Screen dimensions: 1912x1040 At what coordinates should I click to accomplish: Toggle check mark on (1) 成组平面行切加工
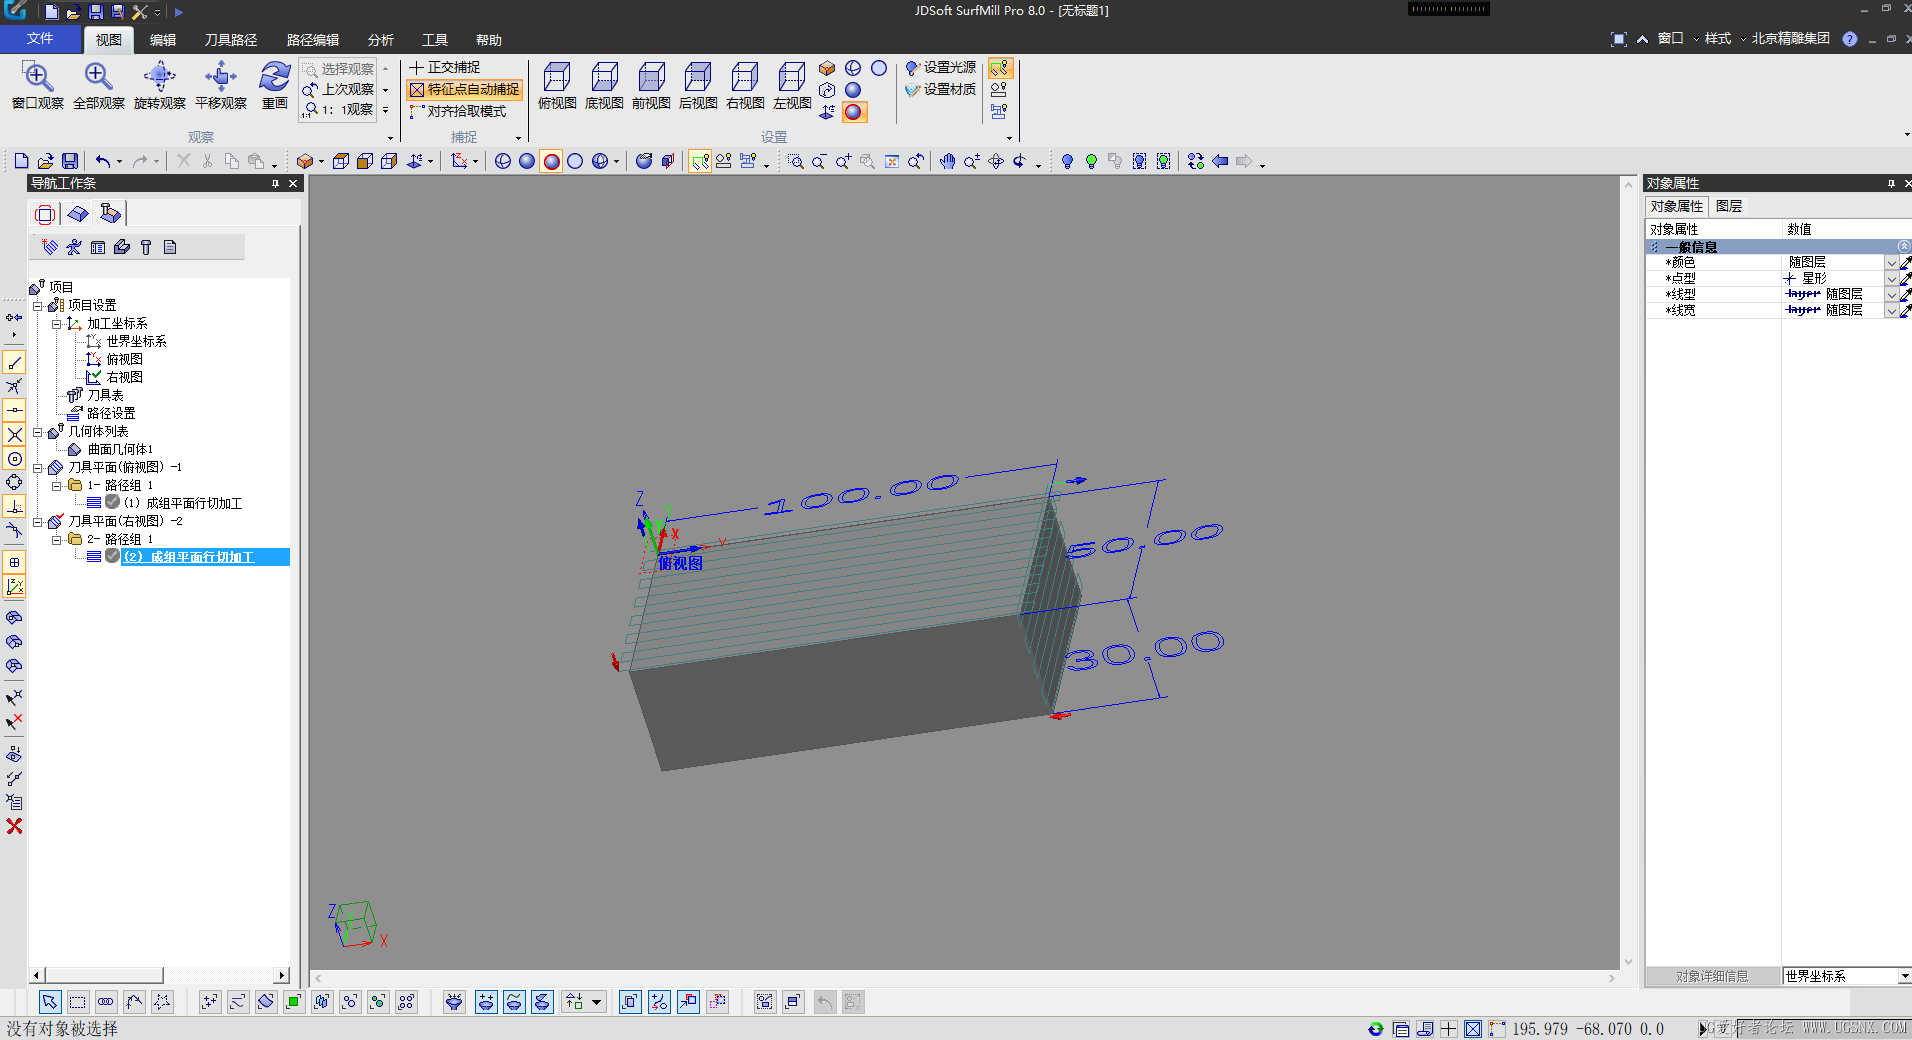pyautogui.click(x=113, y=502)
